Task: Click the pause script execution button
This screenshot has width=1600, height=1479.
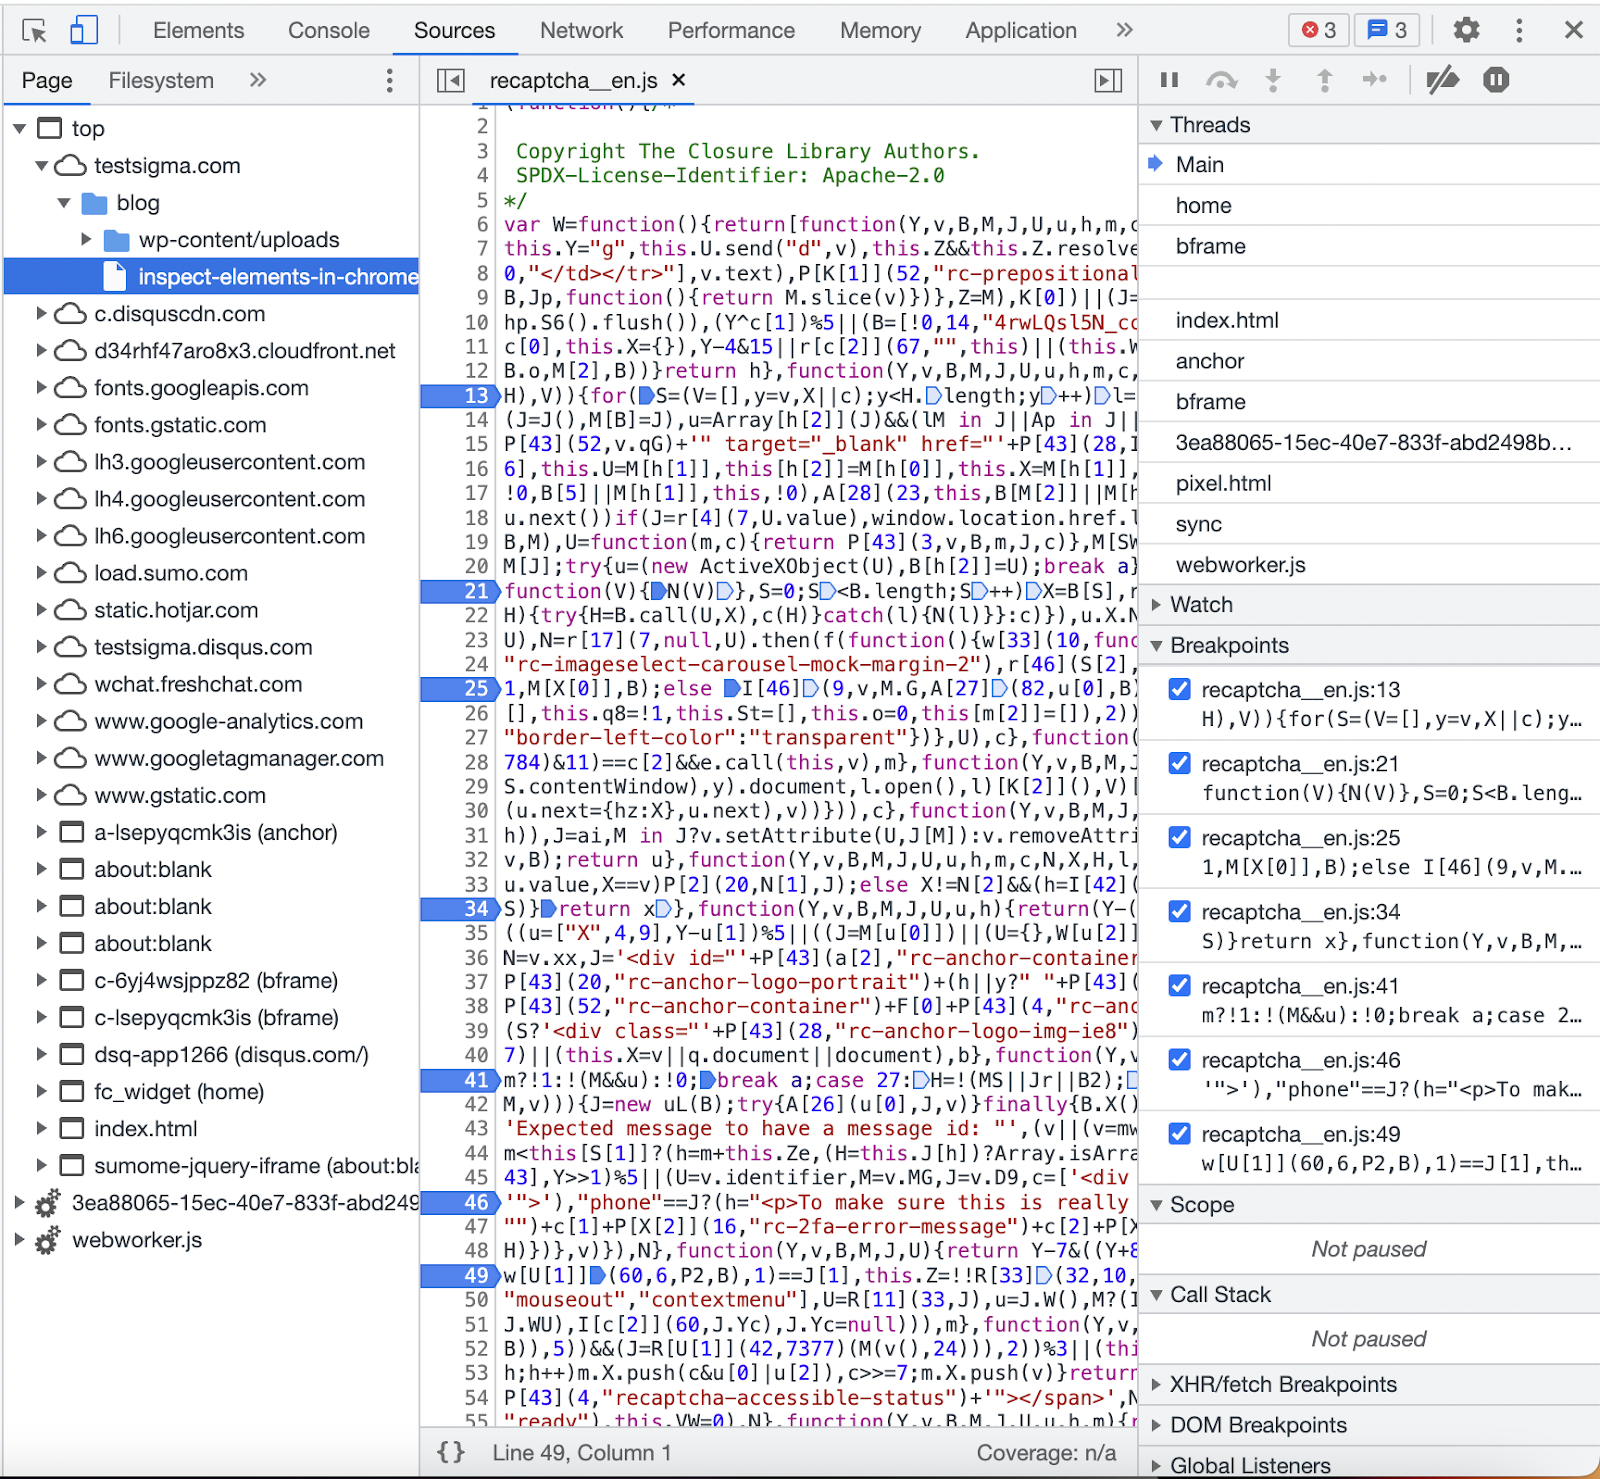Action: pos(1169,80)
